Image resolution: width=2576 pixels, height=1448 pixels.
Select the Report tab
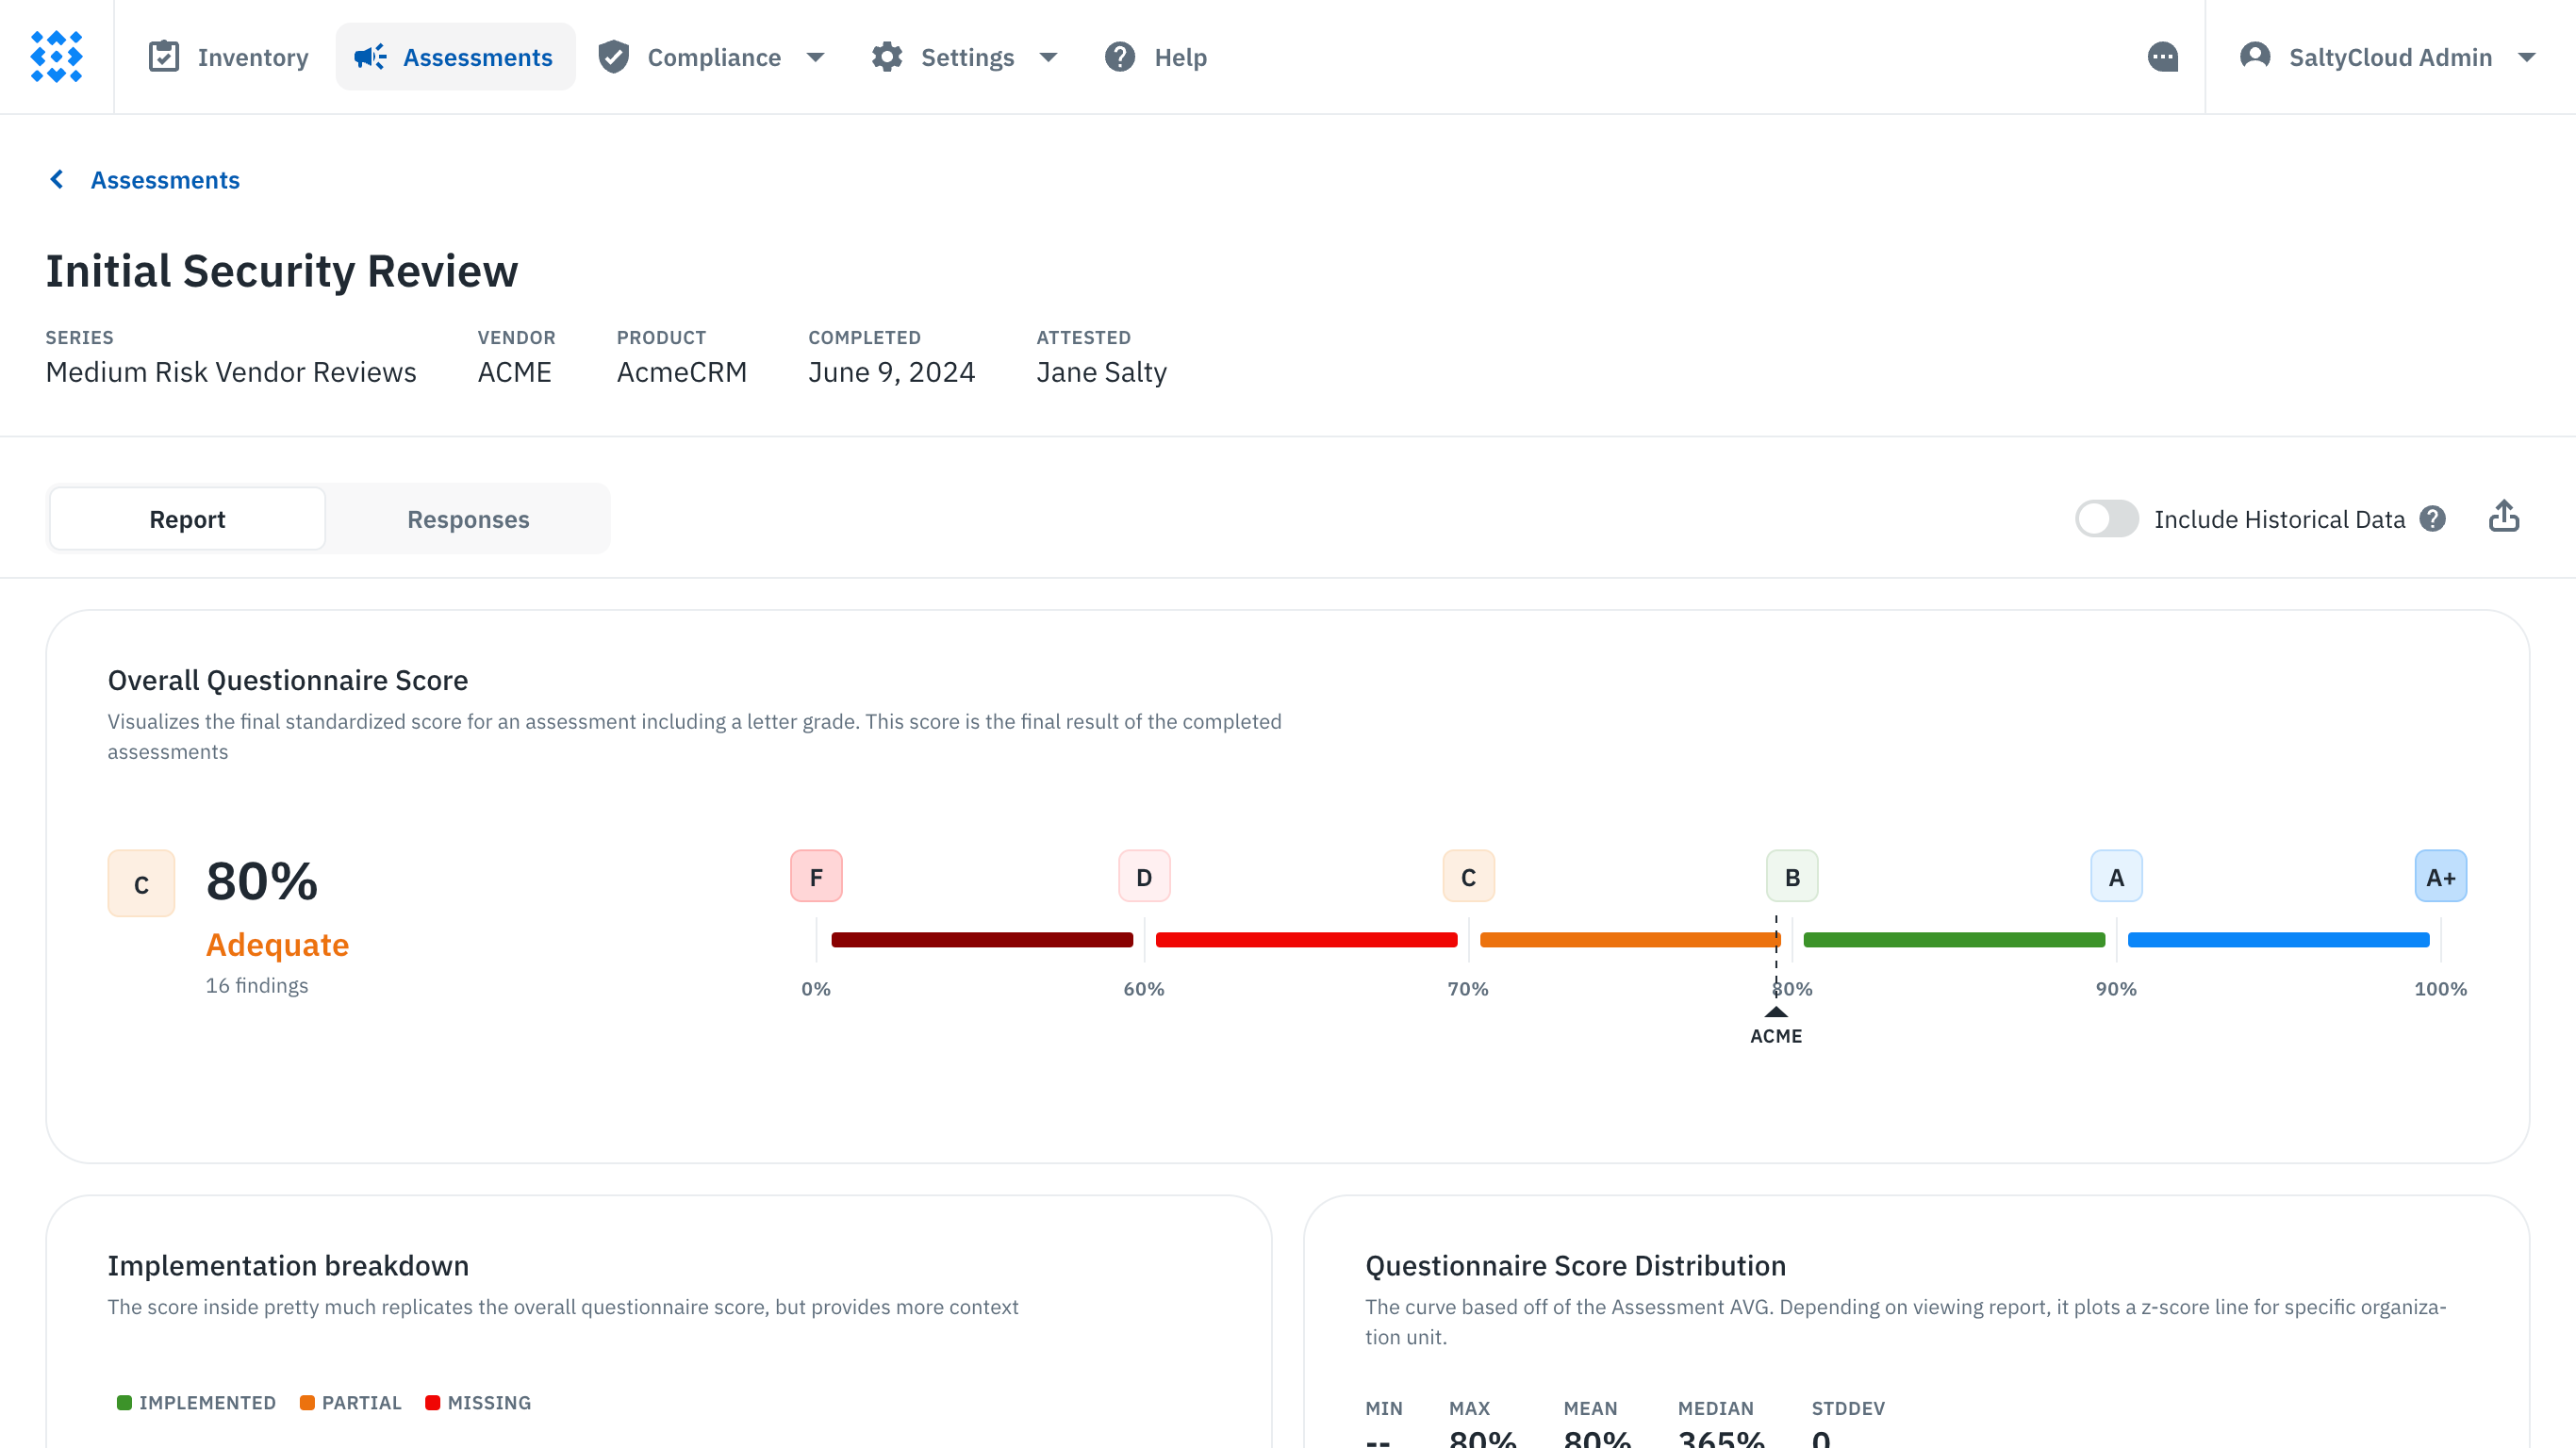187,519
